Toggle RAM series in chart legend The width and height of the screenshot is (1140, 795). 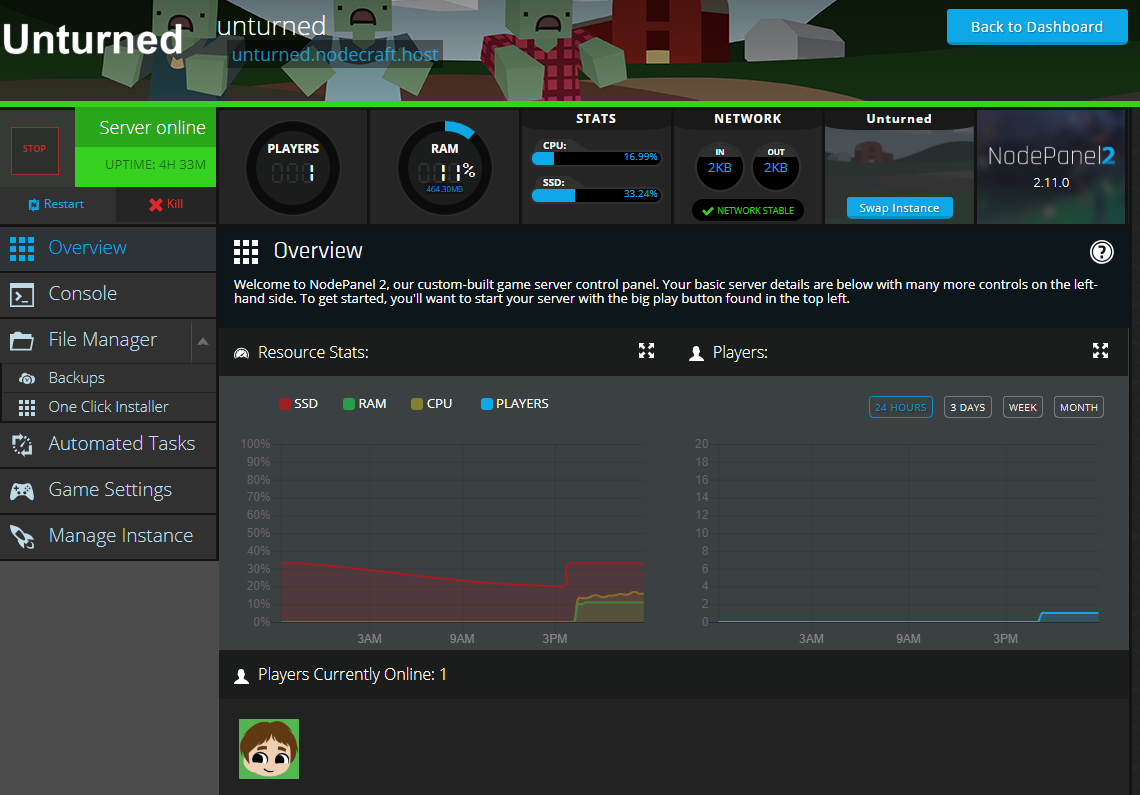pos(364,404)
